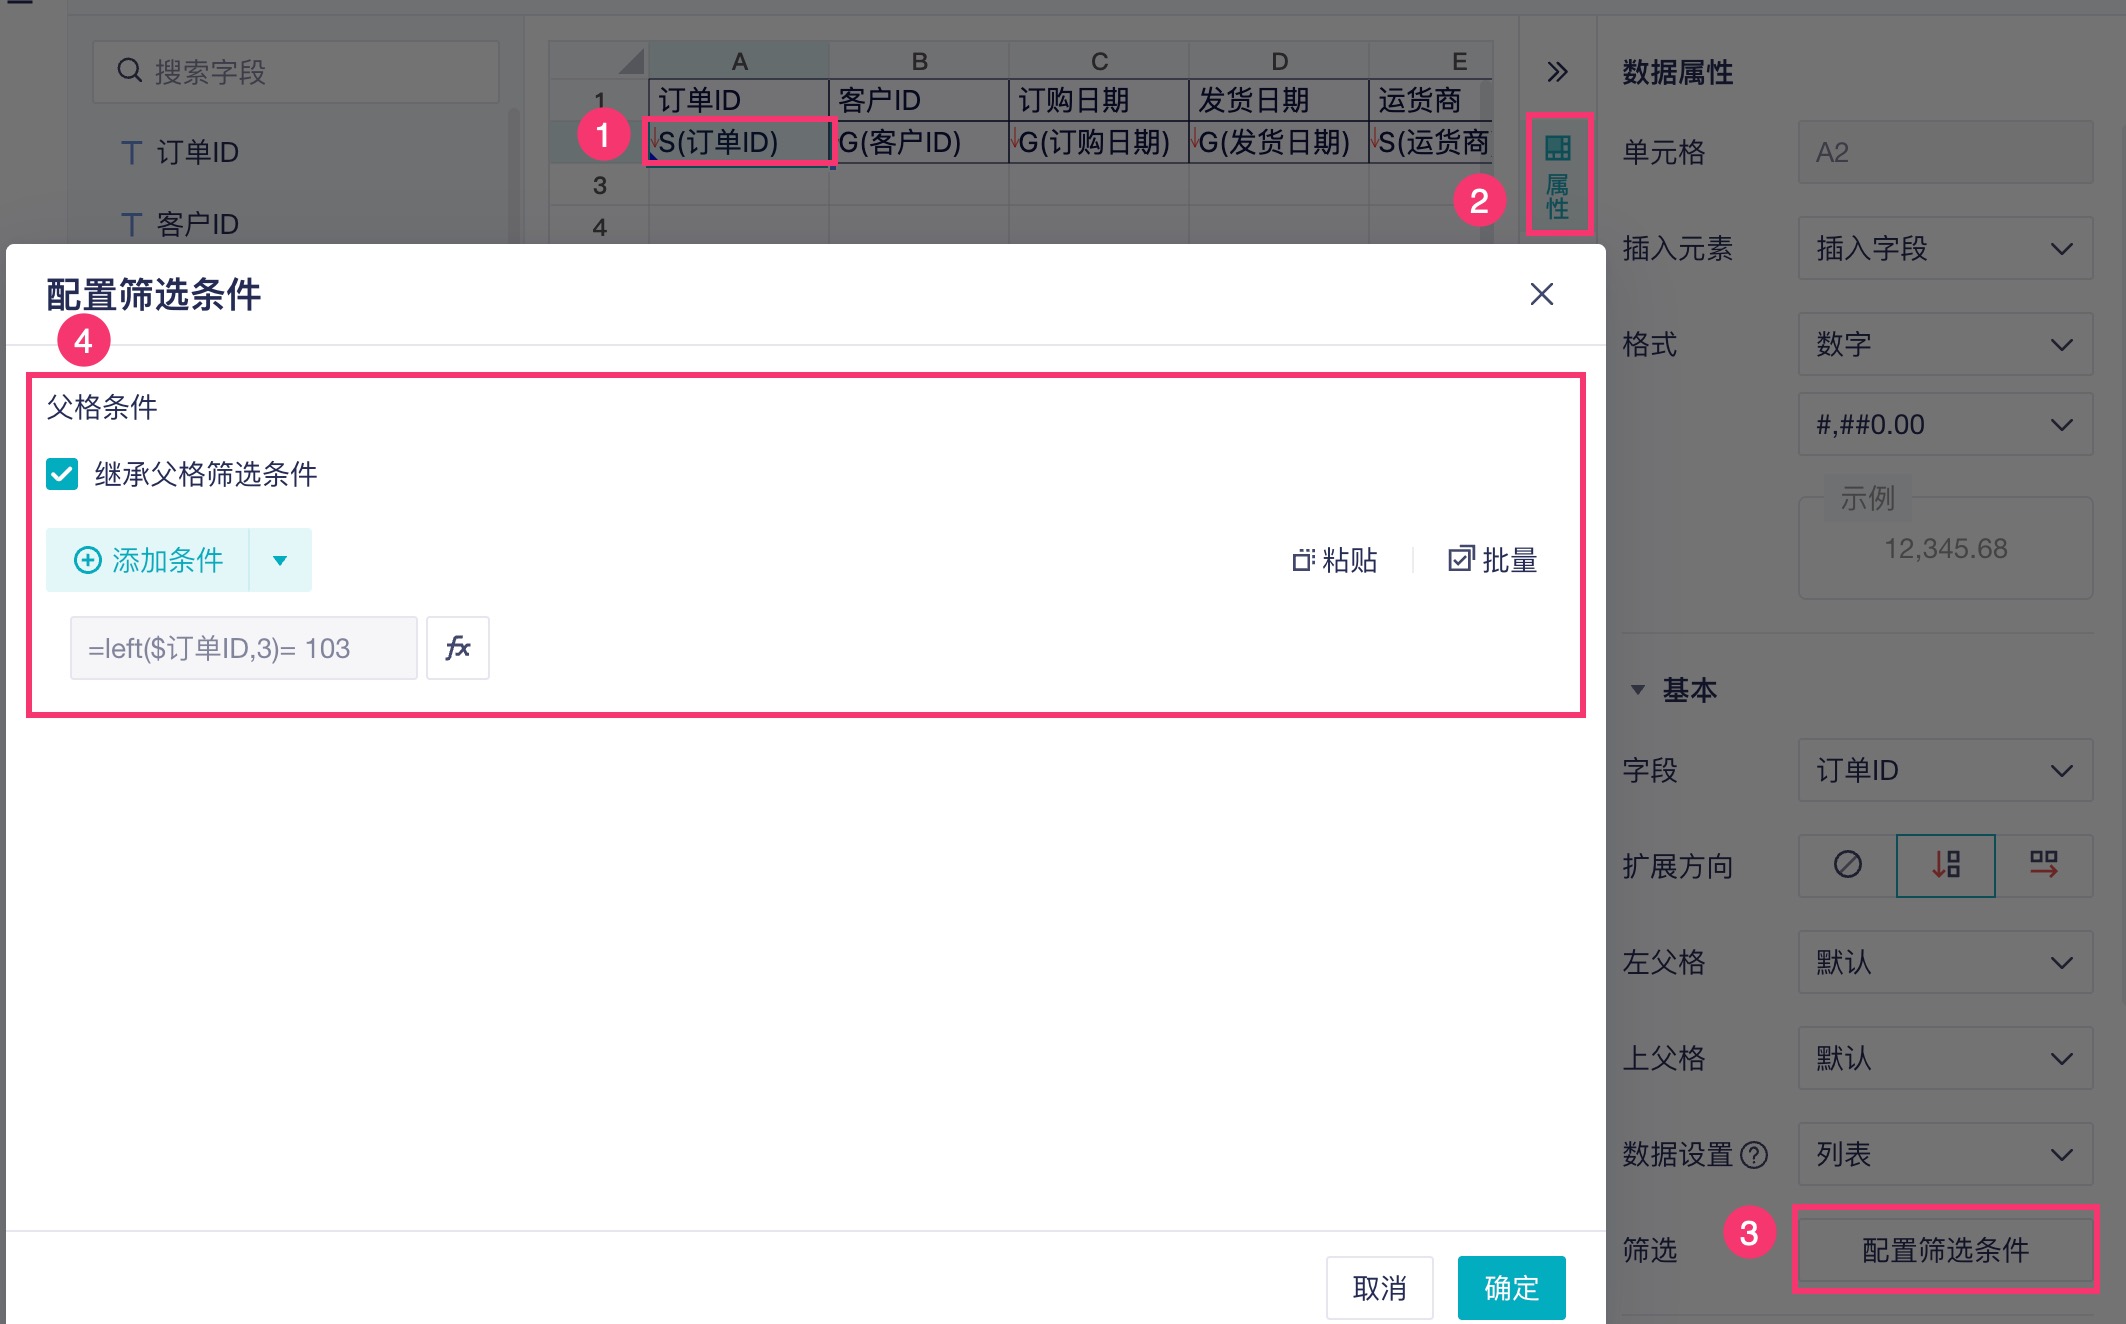The height and width of the screenshot is (1324, 2126).
Task: Click the 粘贴 paste button
Action: pyautogui.click(x=1334, y=560)
